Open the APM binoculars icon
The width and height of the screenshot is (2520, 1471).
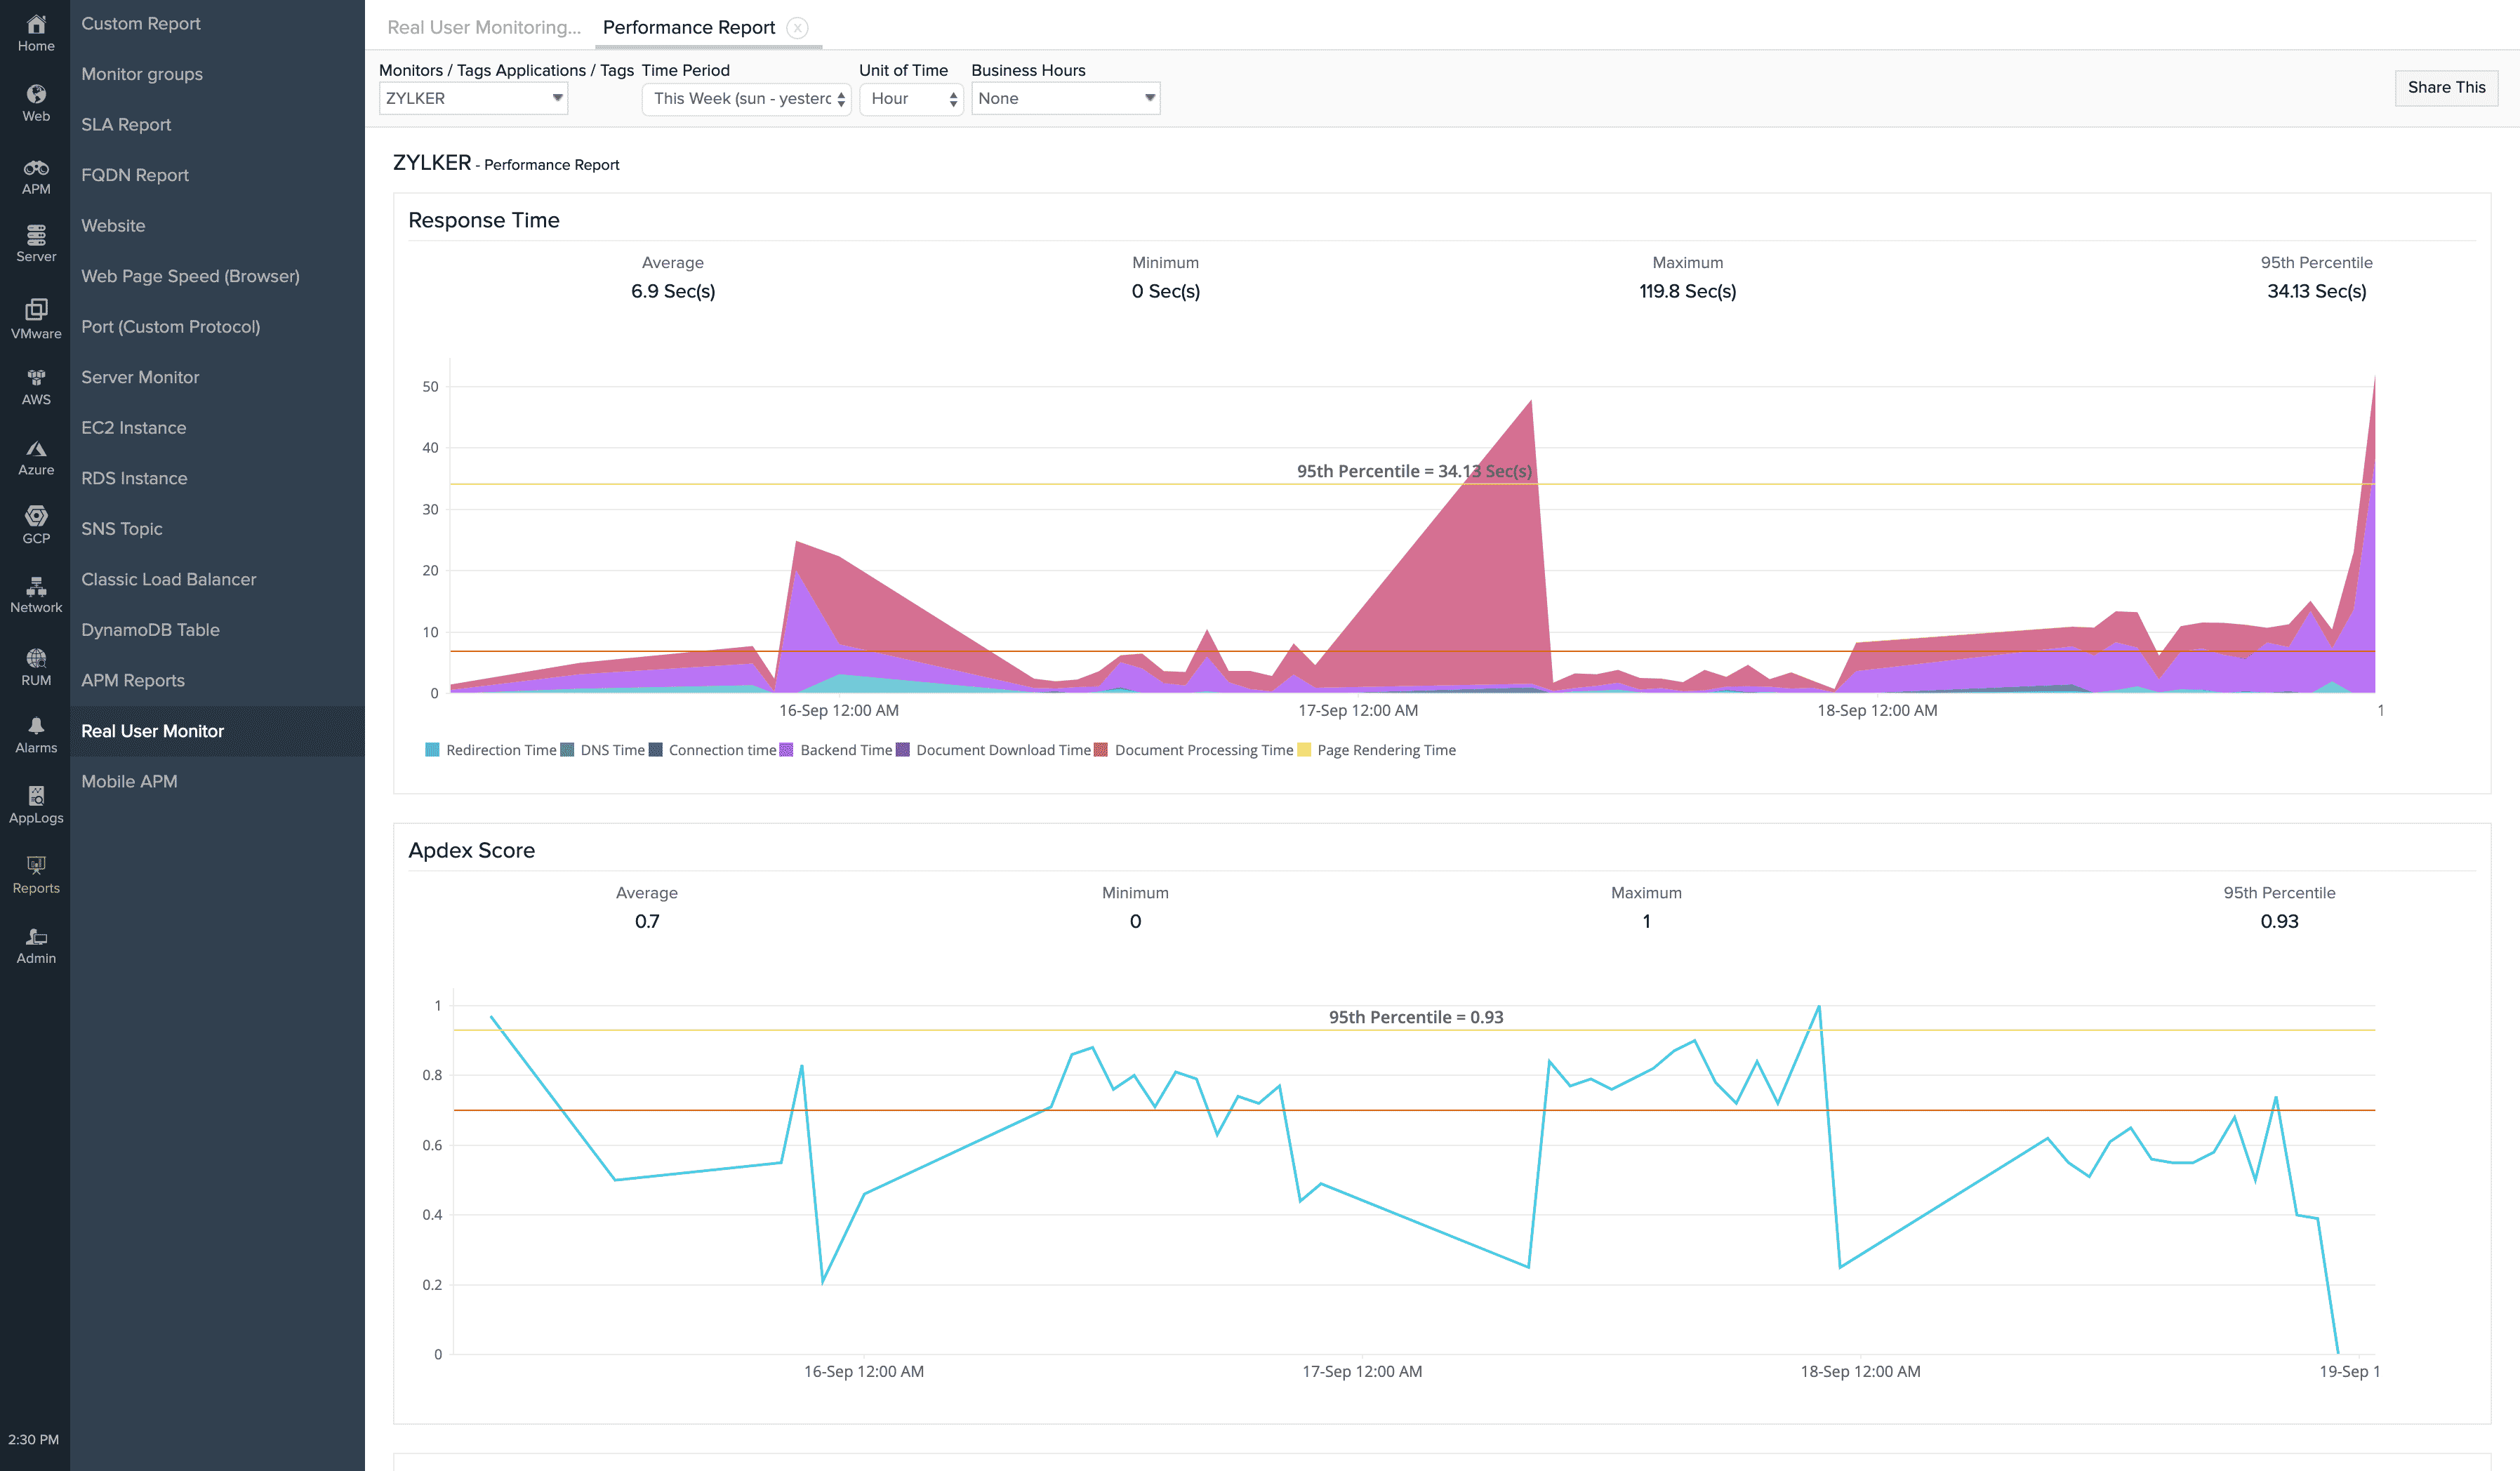pos(36,176)
